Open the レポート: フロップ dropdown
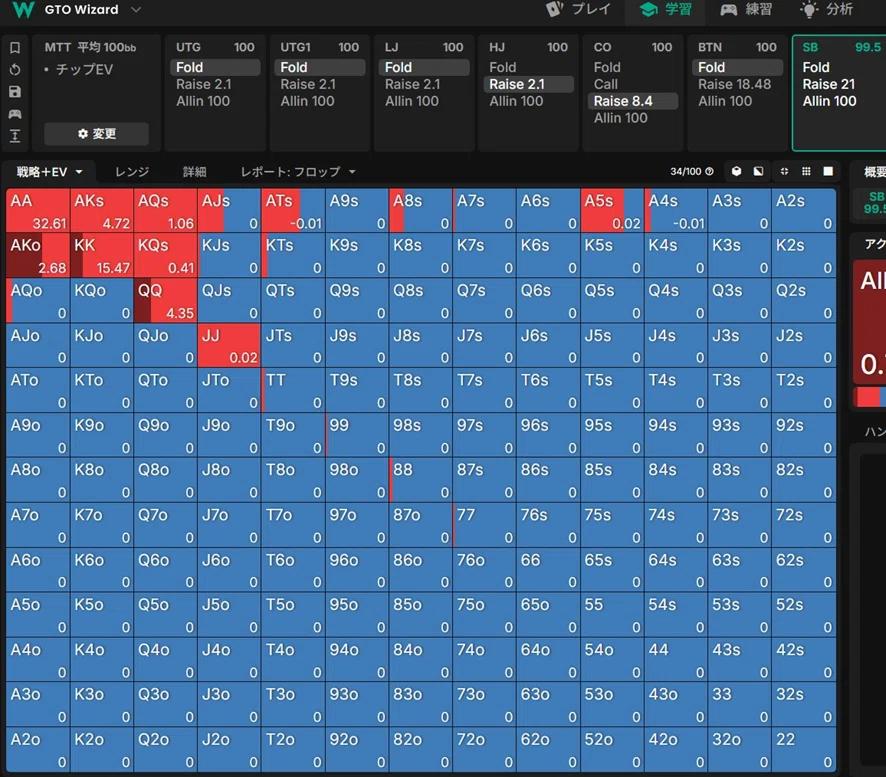The height and width of the screenshot is (777, 886). (x=298, y=172)
